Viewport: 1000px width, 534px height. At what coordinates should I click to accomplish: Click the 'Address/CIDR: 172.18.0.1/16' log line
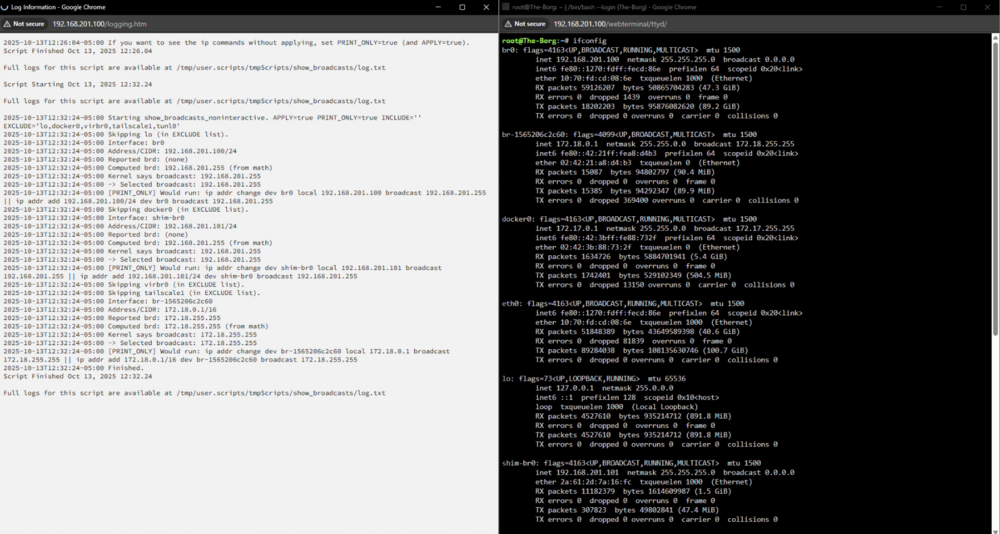(112, 309)
